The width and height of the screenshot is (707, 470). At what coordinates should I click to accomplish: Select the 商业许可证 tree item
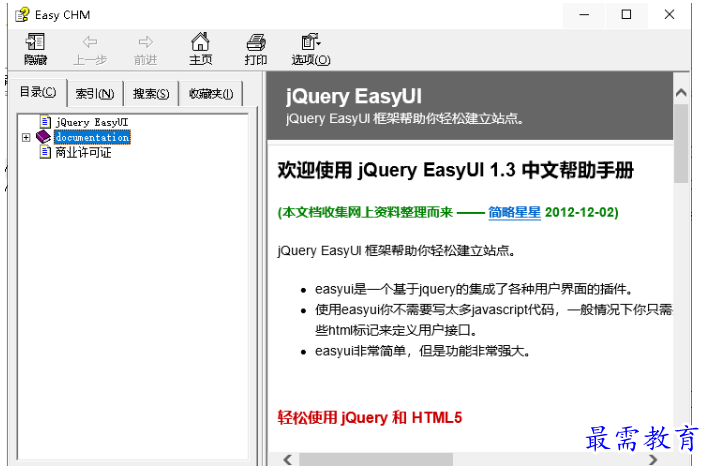83,152
